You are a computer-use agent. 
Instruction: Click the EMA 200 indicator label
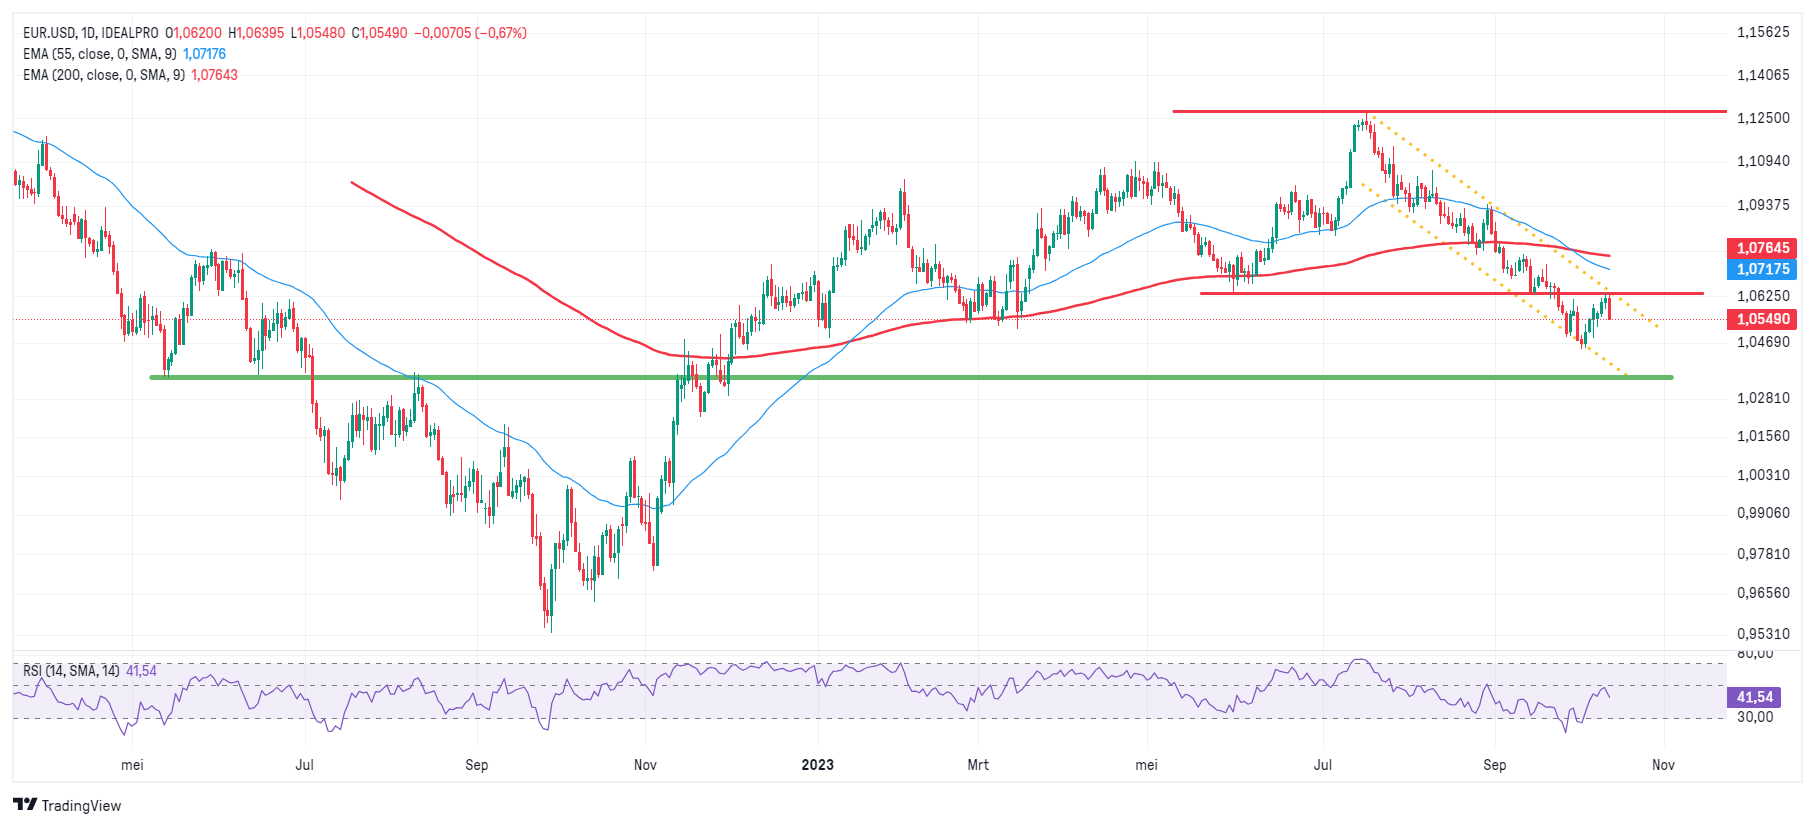tap(104, 75)
